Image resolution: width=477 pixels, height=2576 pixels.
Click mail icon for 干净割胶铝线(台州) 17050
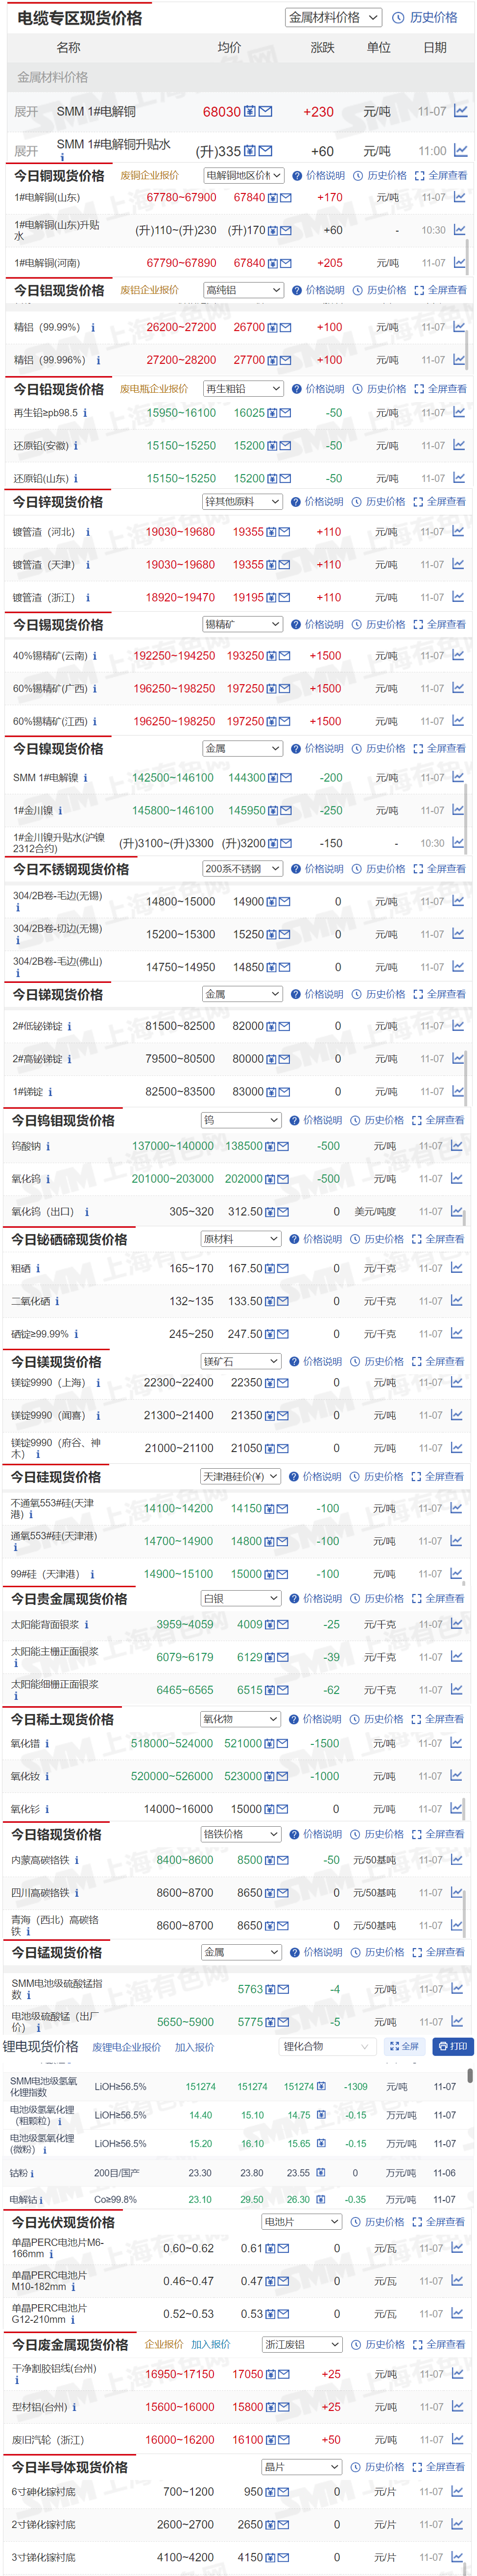(x=284, y=2374)
